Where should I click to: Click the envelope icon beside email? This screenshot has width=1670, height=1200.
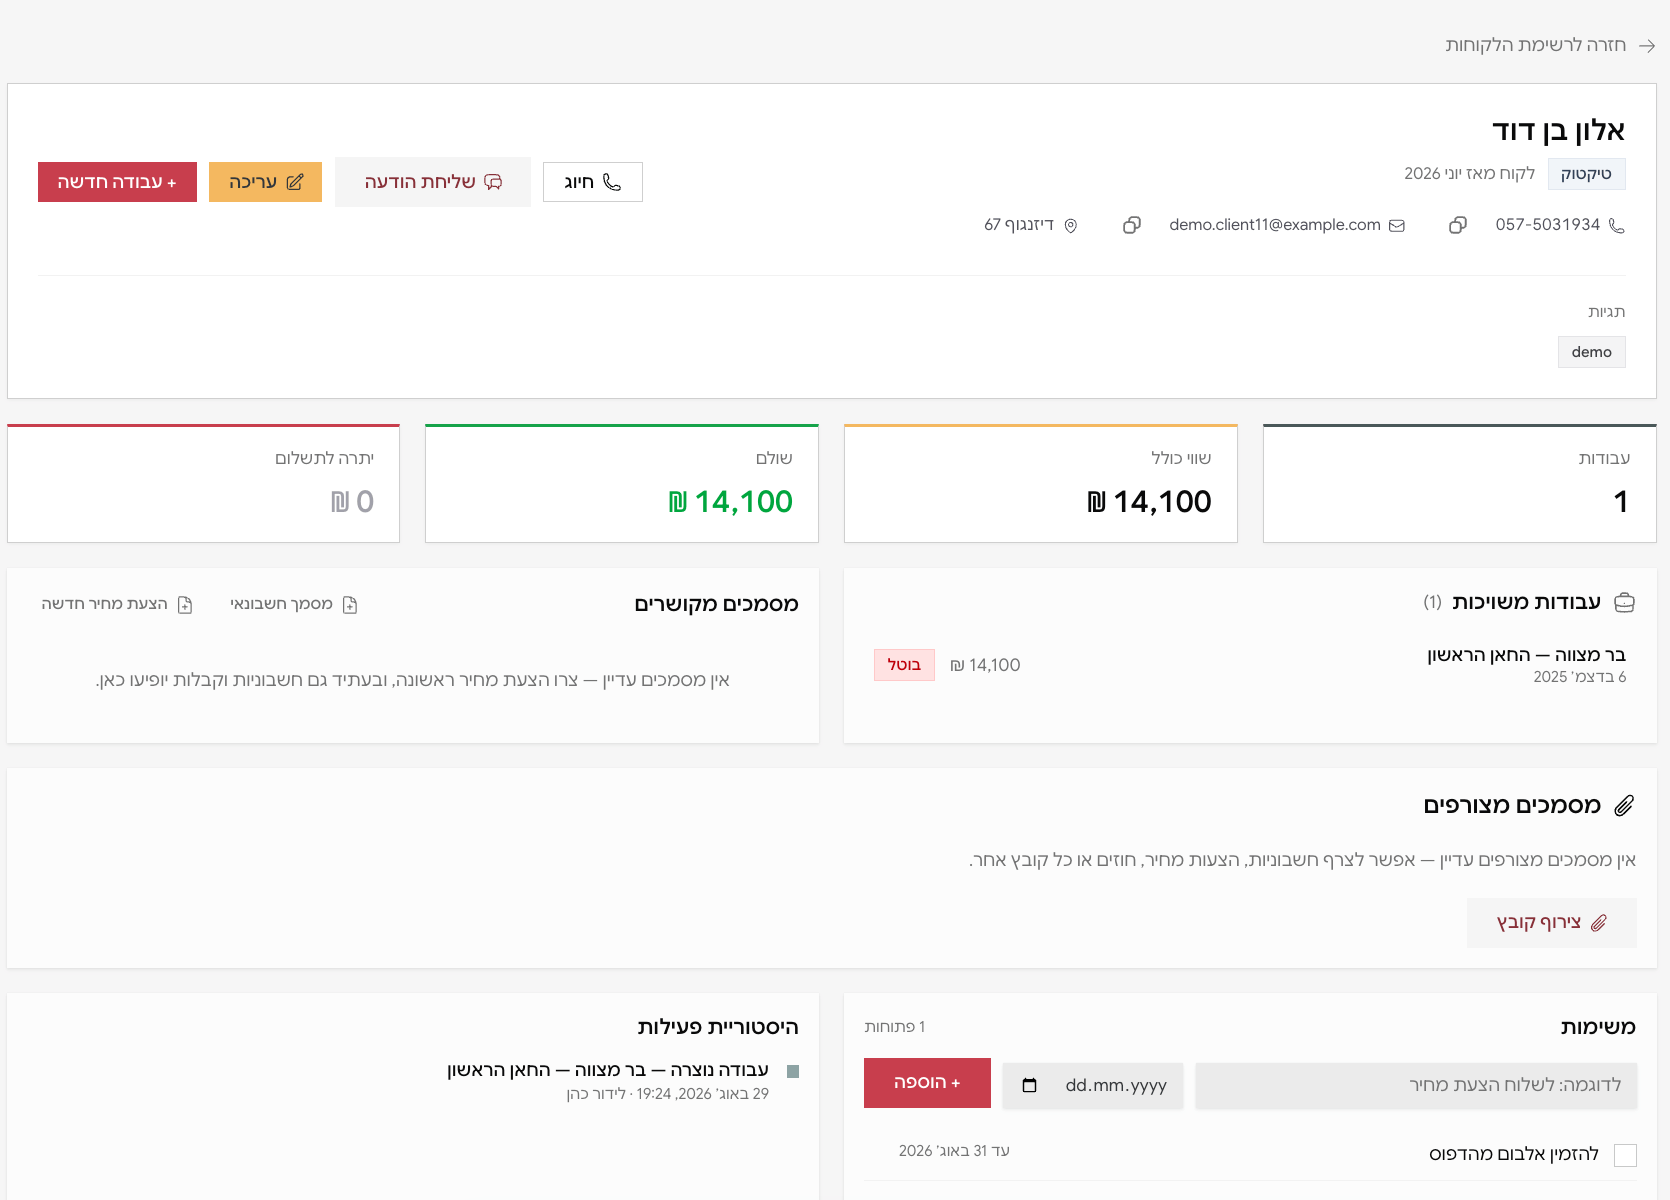(1397, 226)
